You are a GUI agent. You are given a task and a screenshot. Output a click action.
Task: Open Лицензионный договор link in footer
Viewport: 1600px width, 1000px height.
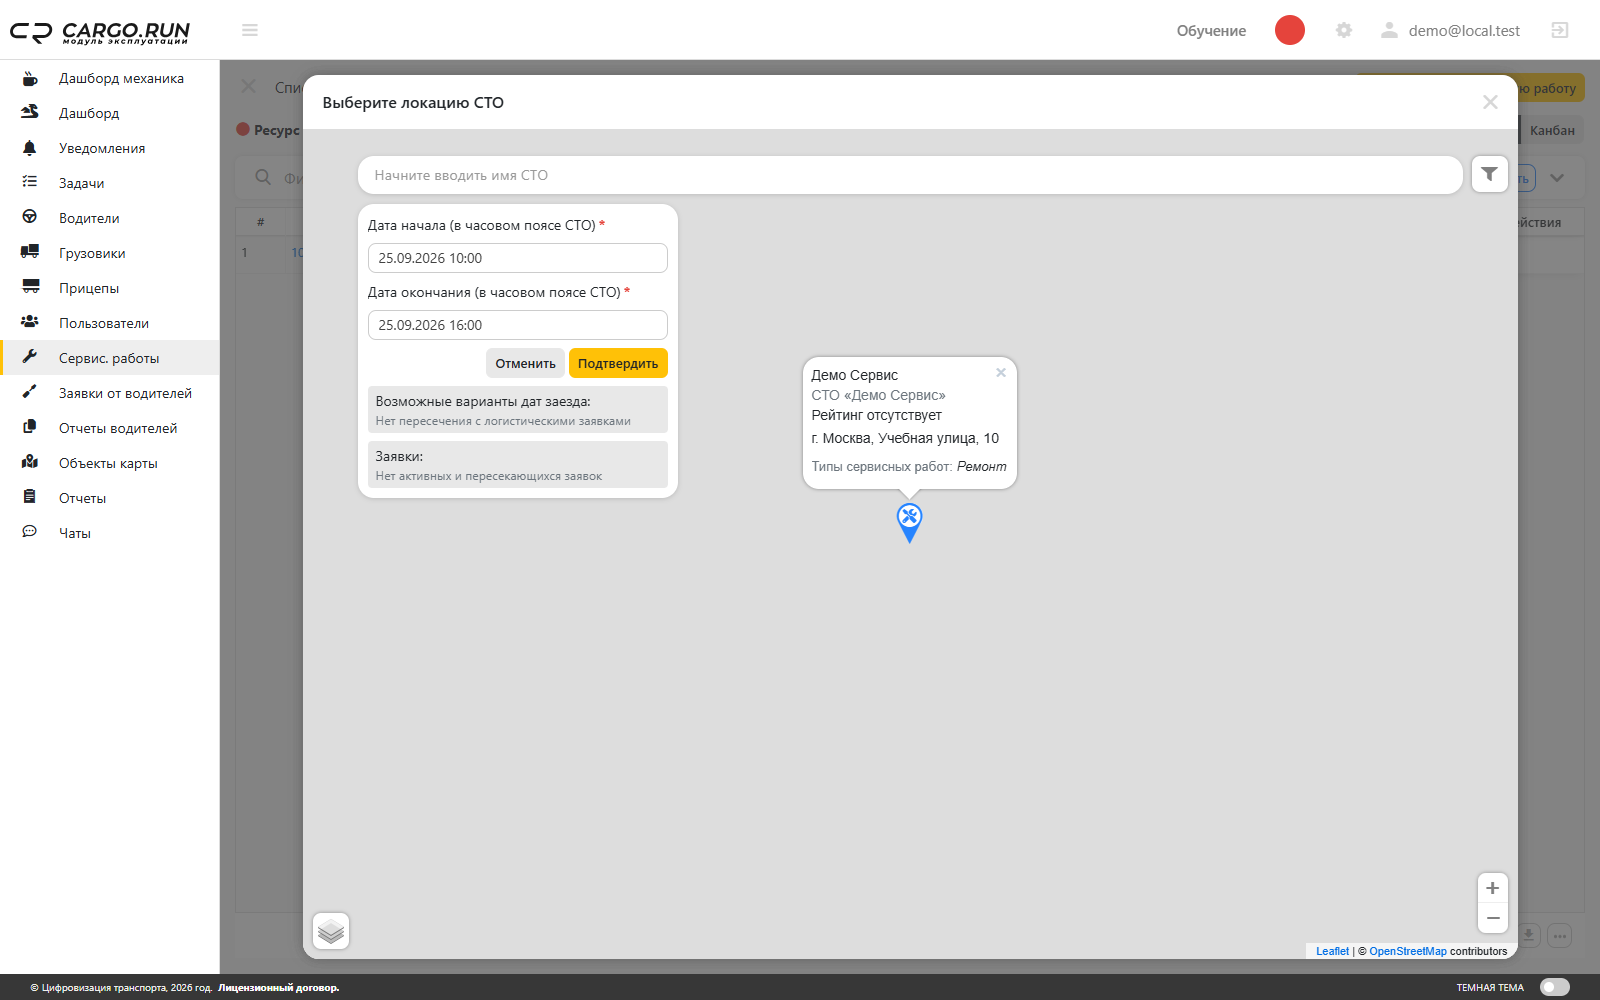[x=279, y=988]
